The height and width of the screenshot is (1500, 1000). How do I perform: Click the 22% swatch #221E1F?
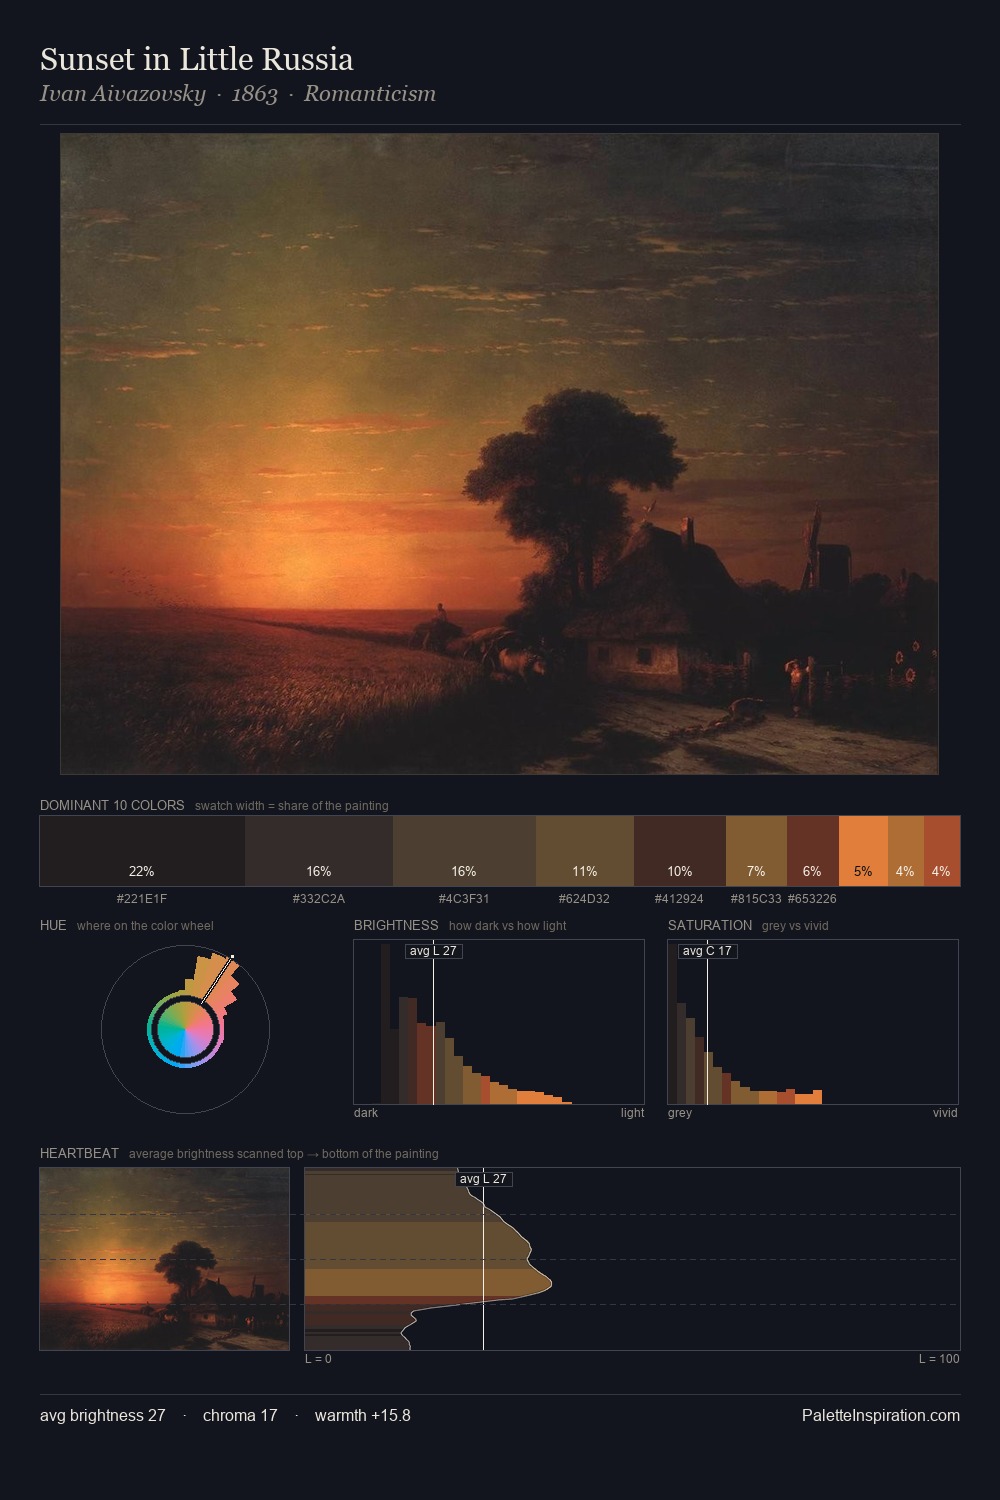point(142,851)
